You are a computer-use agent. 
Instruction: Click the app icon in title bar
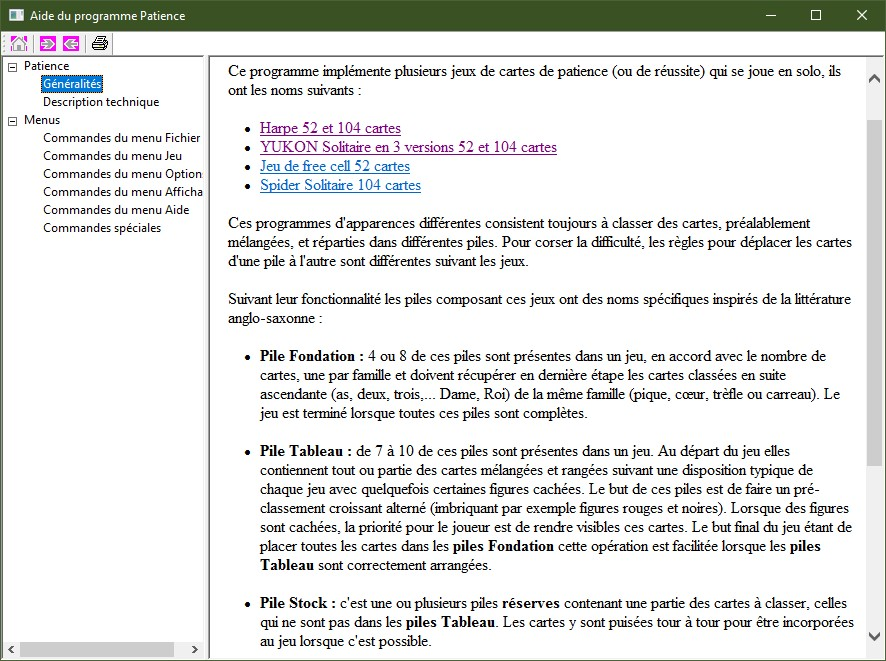pos(15,15)
